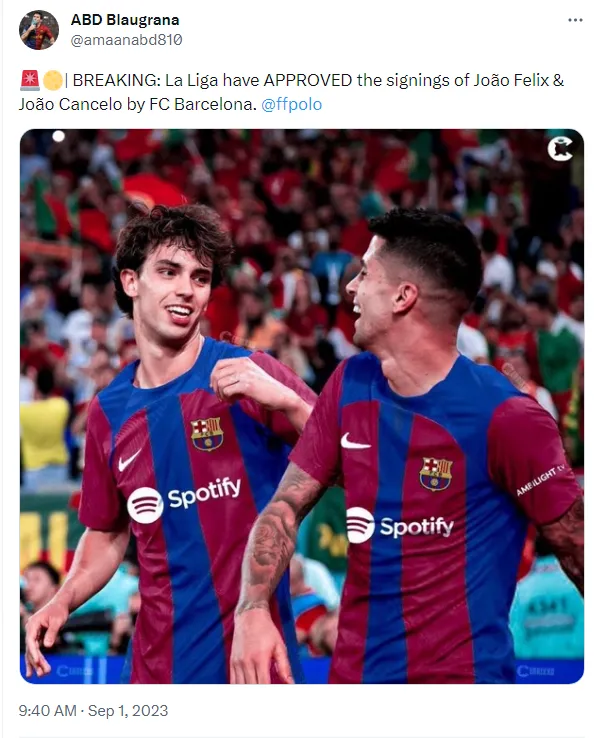Screen dimensions: 594x738
Task: Click the Nike swoosh on left player's jersey
Action: pos(129,460)
